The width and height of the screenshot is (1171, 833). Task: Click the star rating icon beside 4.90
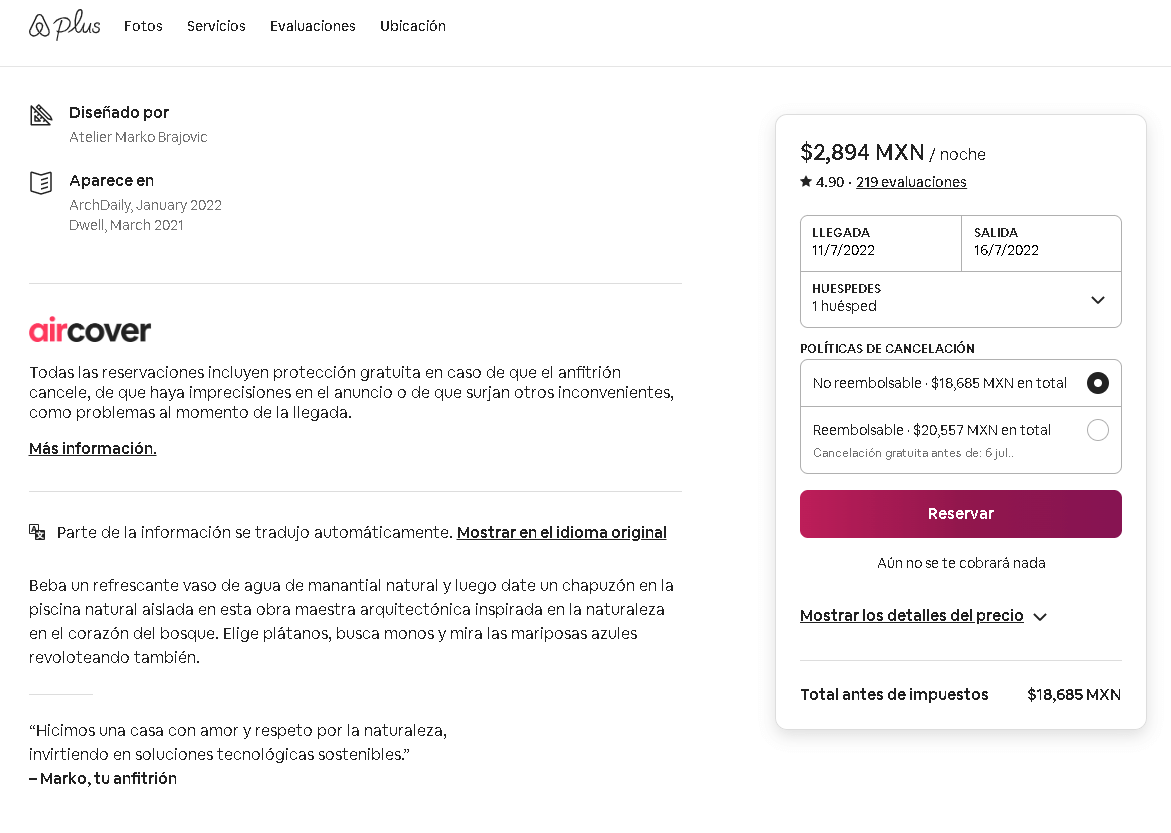(x=806, y=182)
